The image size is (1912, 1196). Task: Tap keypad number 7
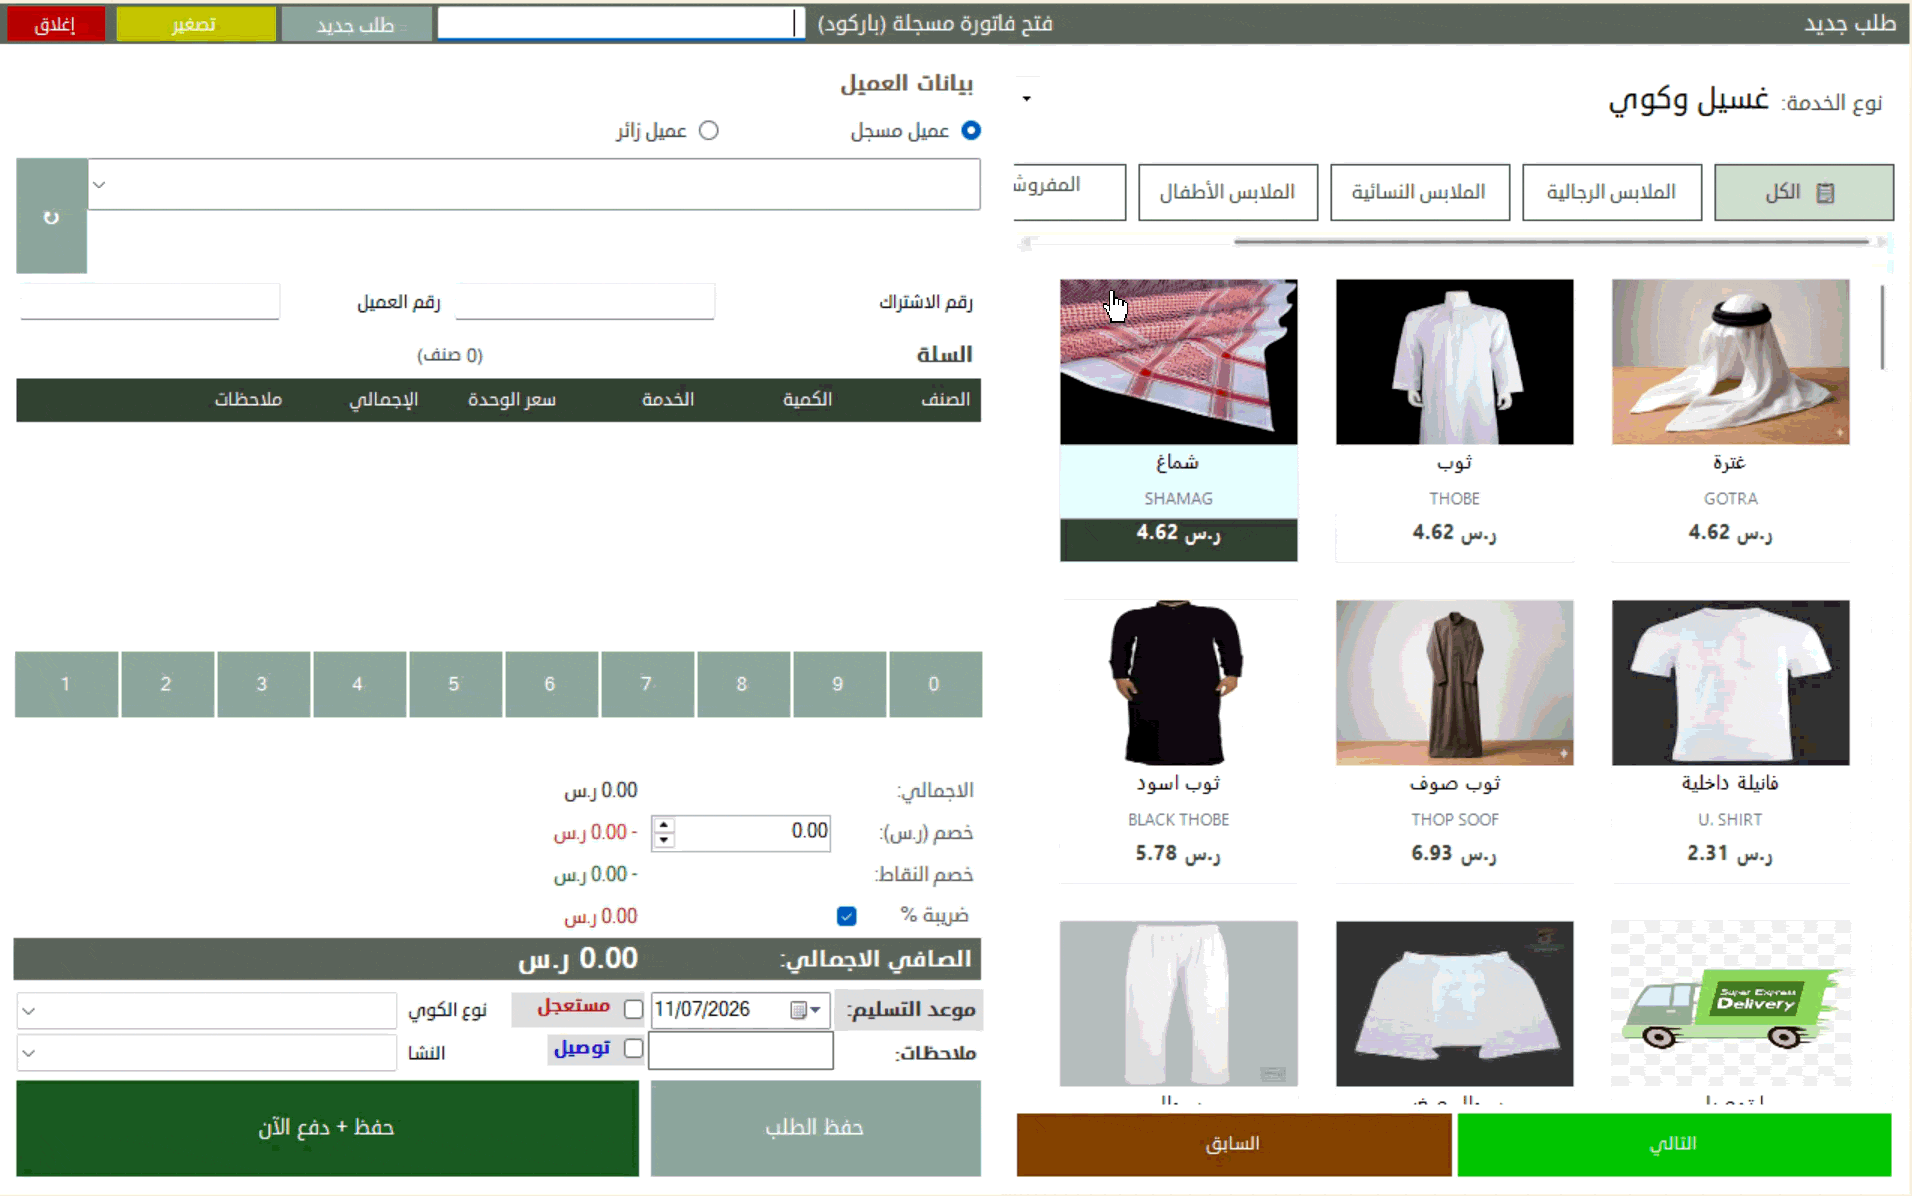point(646,684)
